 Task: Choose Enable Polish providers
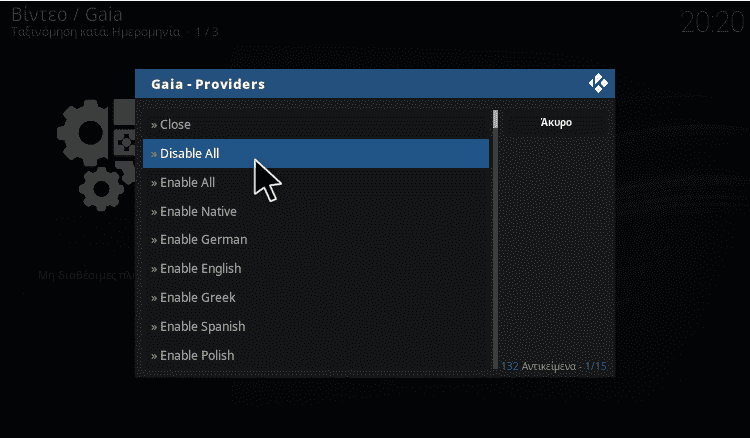pyautogui.click(x=316, y=355)
